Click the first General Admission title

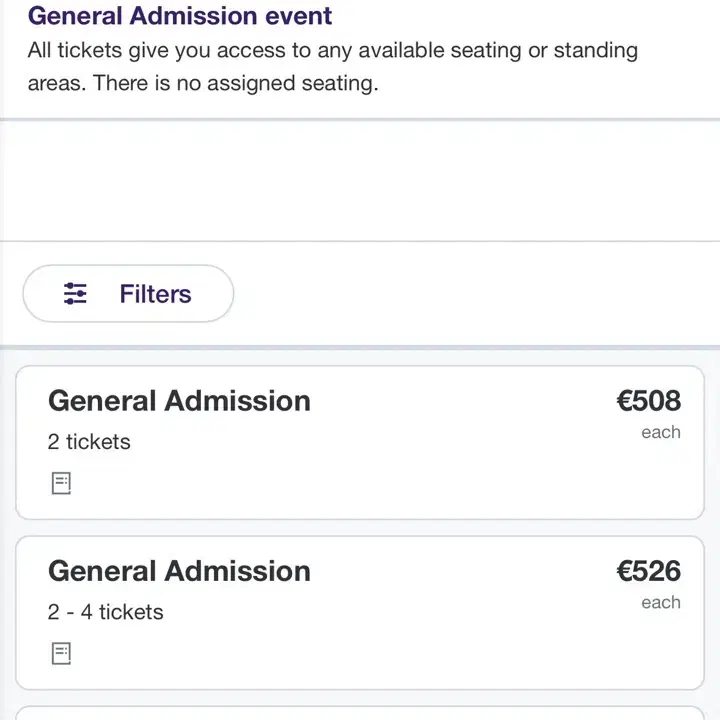[x=180, y=401]
